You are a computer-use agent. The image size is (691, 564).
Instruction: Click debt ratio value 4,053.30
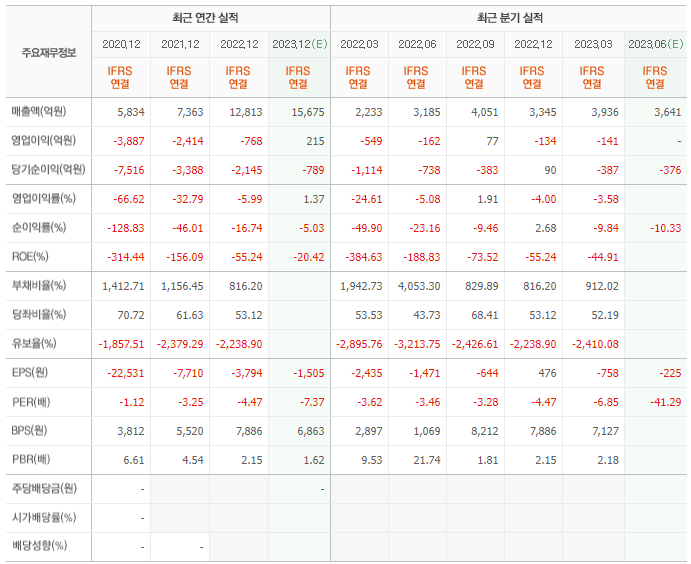coord(419,286)
